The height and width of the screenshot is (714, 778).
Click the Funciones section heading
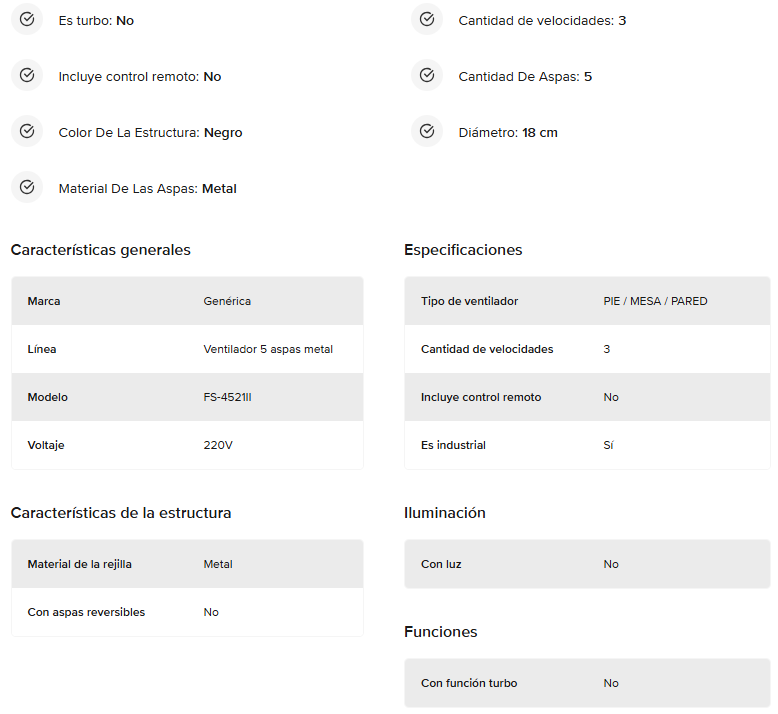[x=441, y=632]
